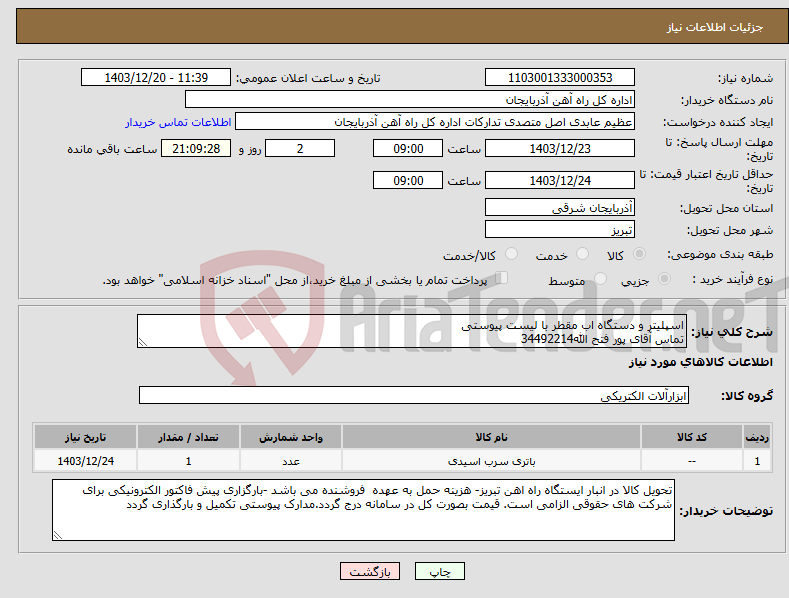This screenshot has width=789, height=598.
Task: Click the توضیحات خریدار notes textarea
Action: click(x=363, y=510)
